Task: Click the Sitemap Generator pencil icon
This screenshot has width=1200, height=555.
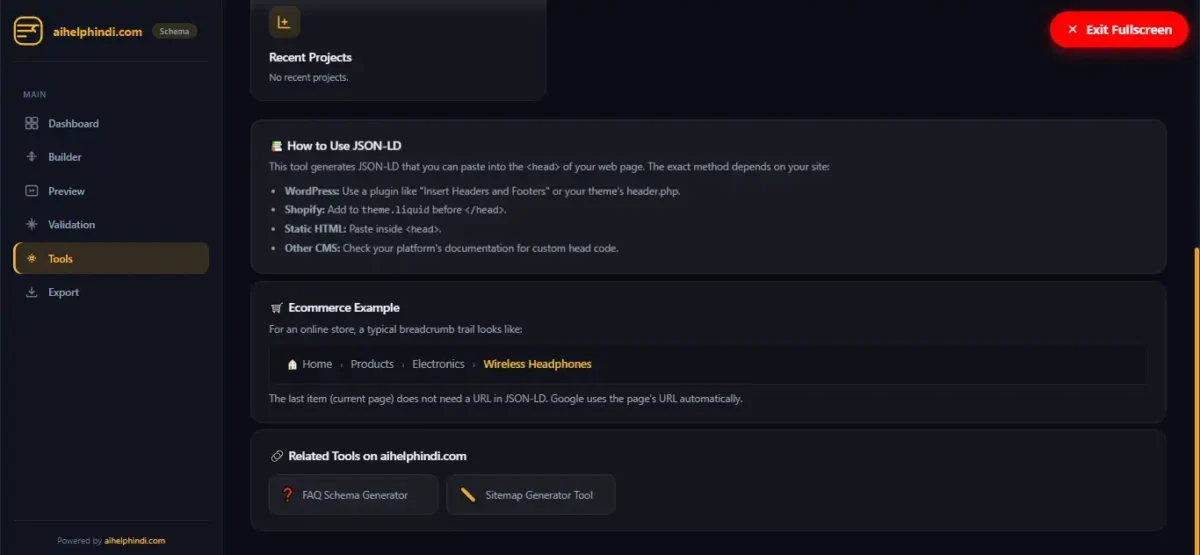Action: [x=467, y=495]
